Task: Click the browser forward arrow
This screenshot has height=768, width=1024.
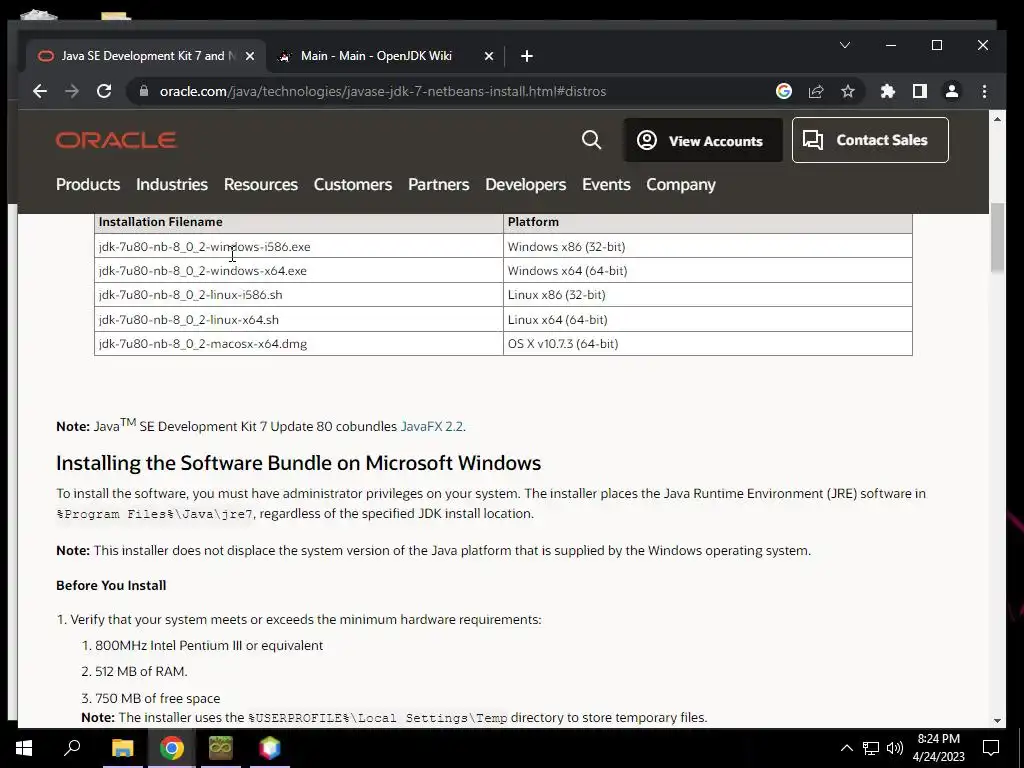Action: click(72, 91)
